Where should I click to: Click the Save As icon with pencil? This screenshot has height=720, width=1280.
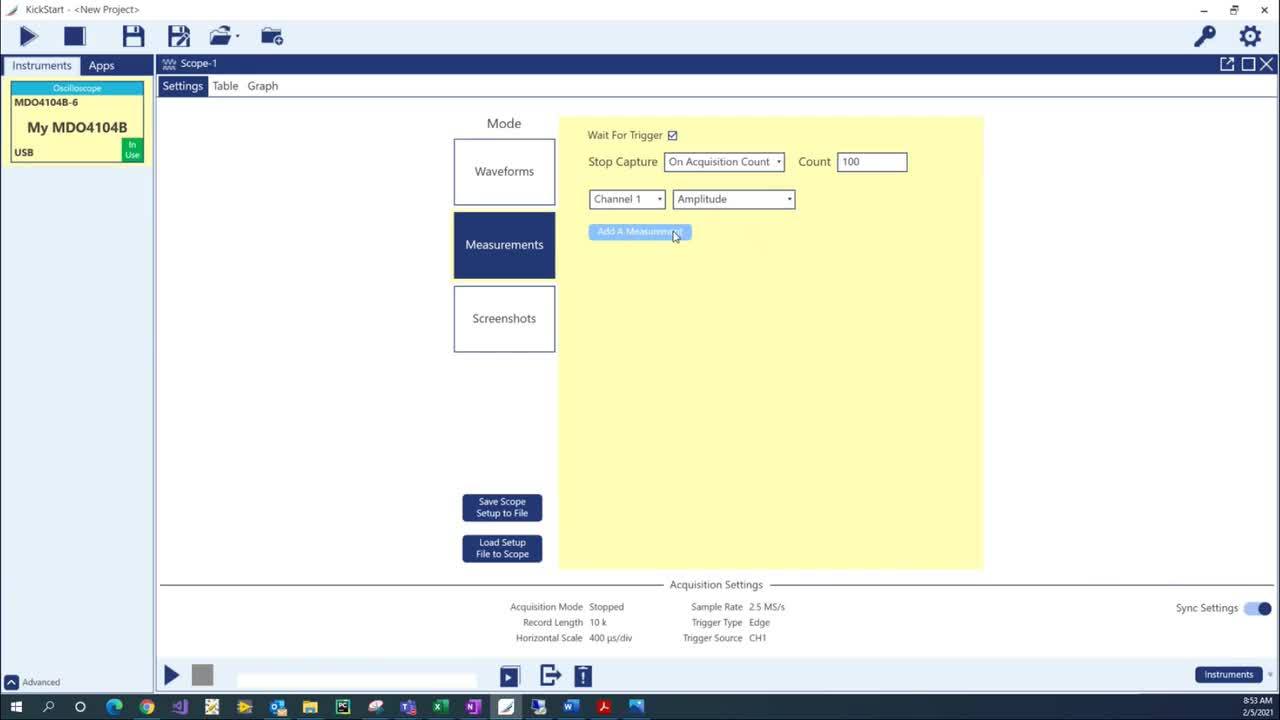click(x=179, y=37)
